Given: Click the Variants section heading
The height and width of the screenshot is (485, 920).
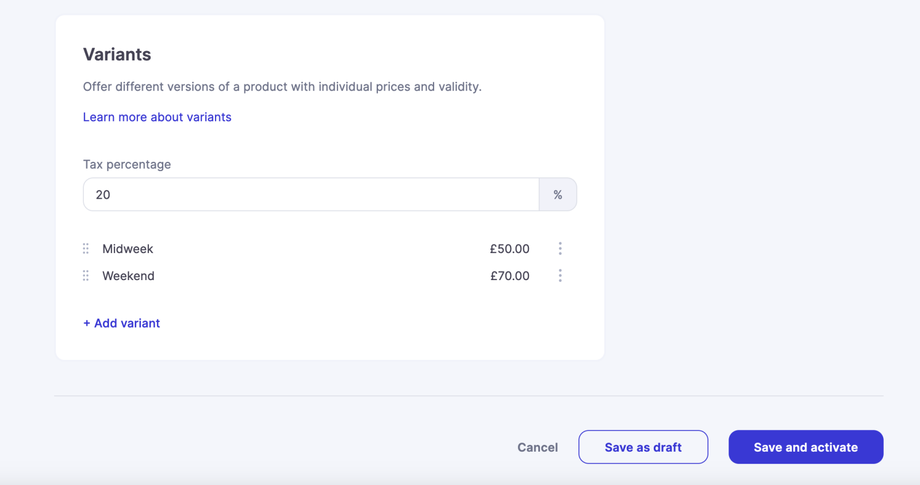Looking at the screenshot, I should (x=117, y=55).
